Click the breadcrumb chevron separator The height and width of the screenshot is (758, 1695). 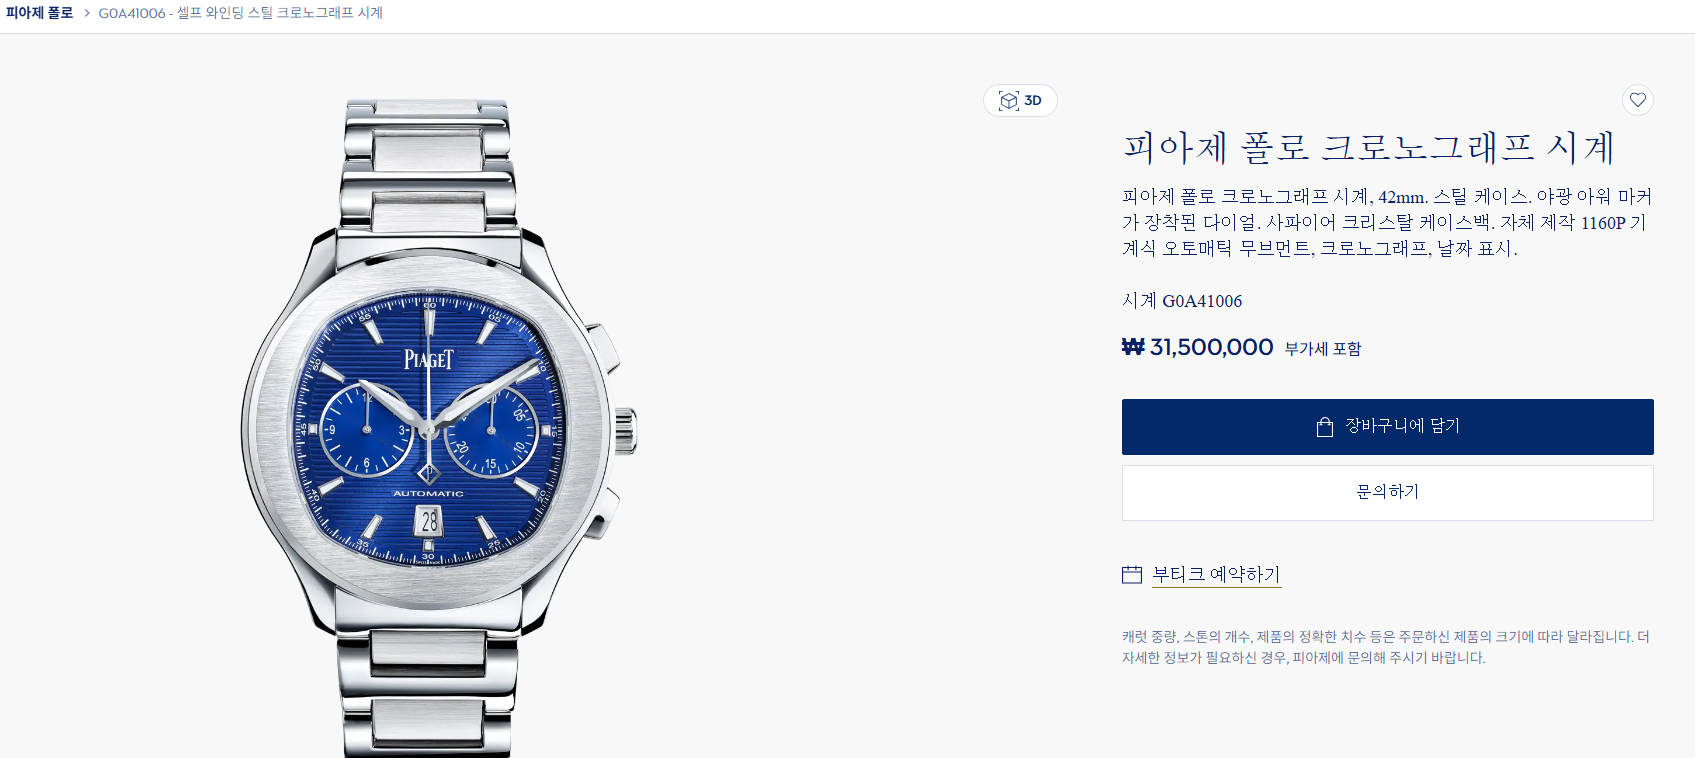pos(87,13)
